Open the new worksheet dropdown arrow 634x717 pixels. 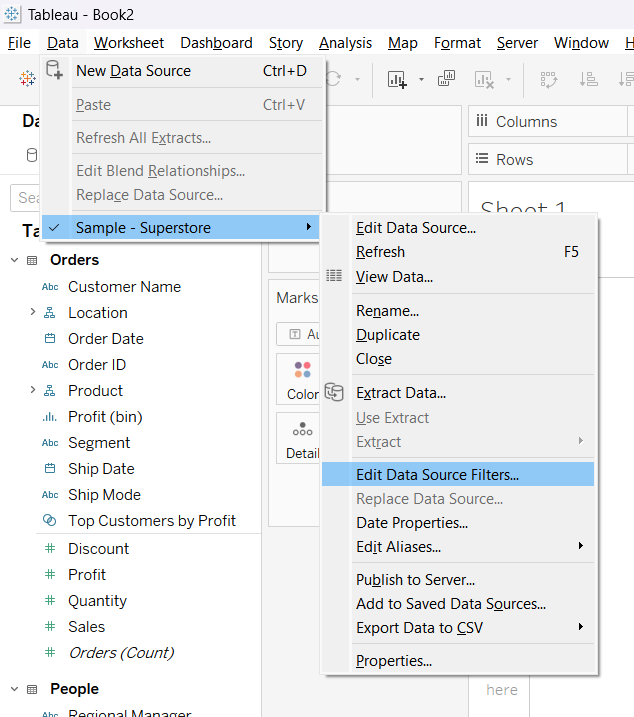(421, 79)
